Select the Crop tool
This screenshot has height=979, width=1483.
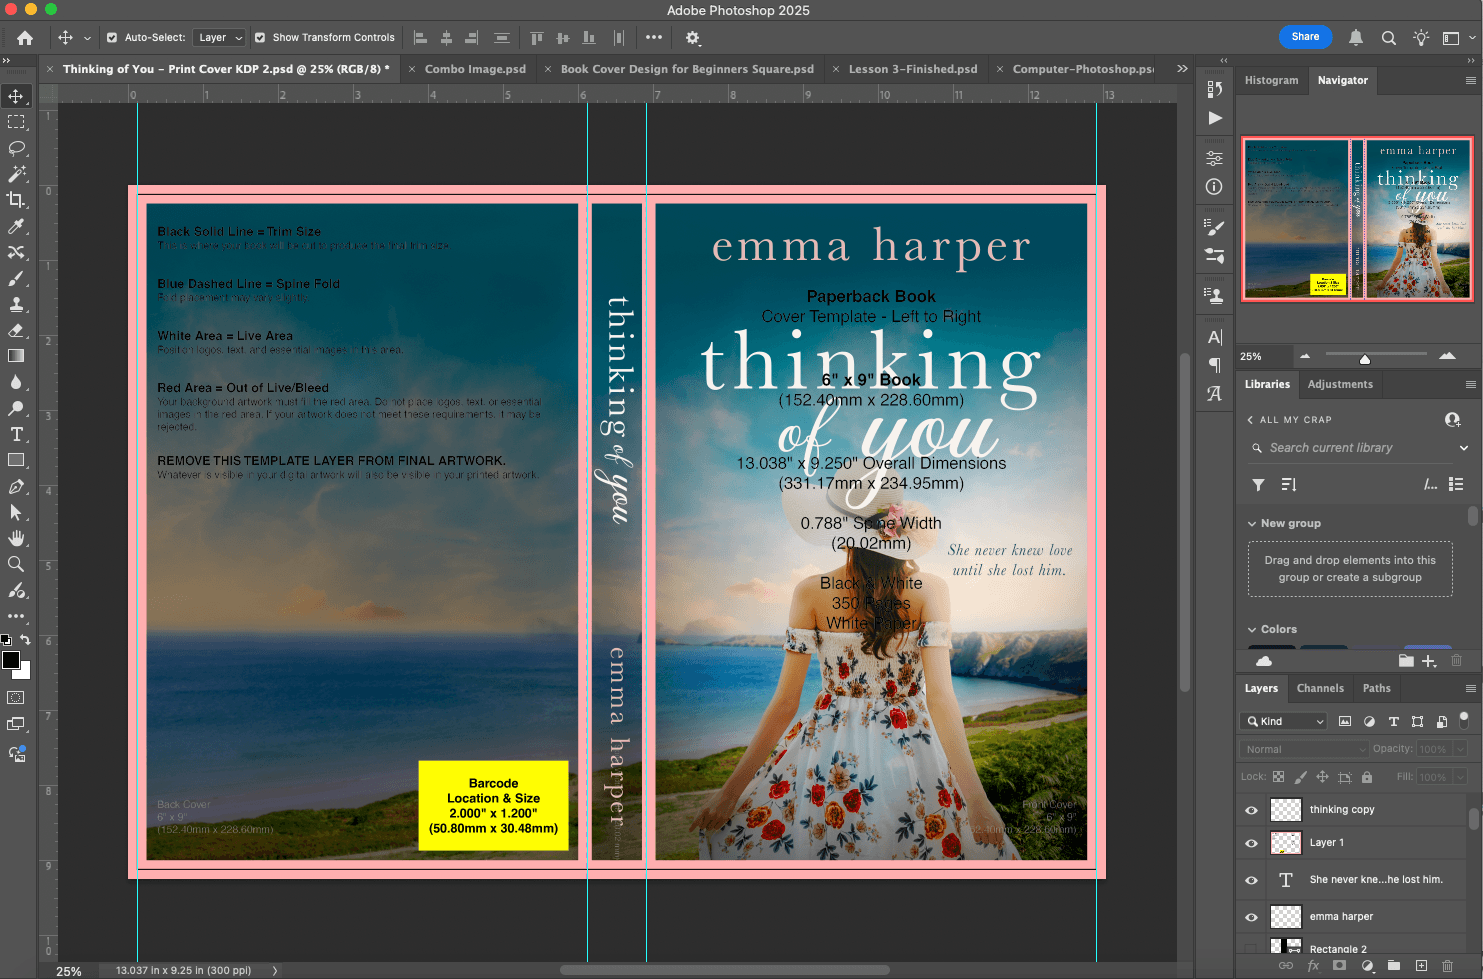(x=16, y=200)
